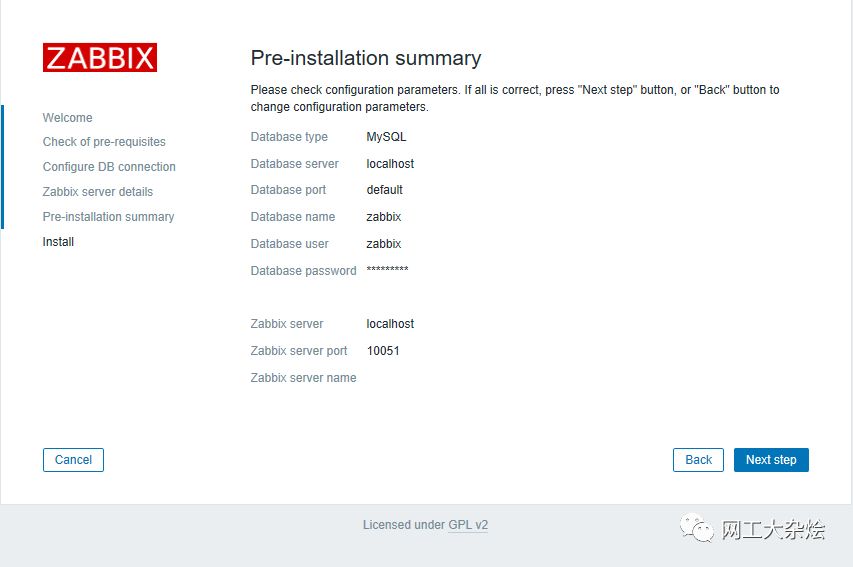Select the Install step in sidebar
The width and height of the screenshot is (853, 567).
(x=58, y=242)
